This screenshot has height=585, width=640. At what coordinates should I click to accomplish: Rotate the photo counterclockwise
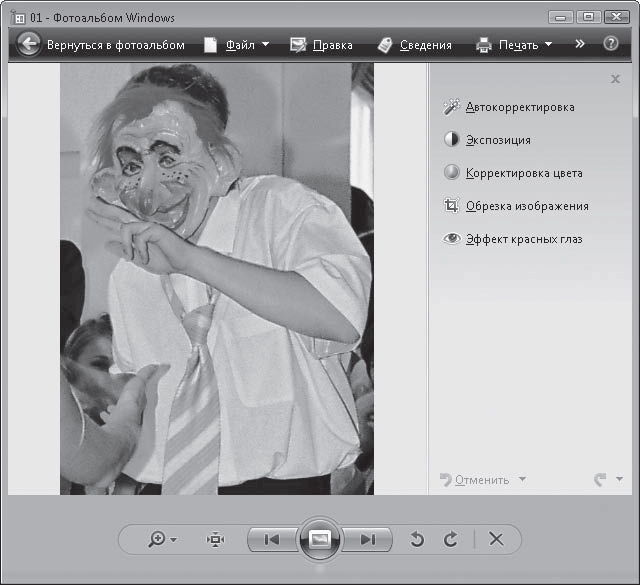pos(418,539)
